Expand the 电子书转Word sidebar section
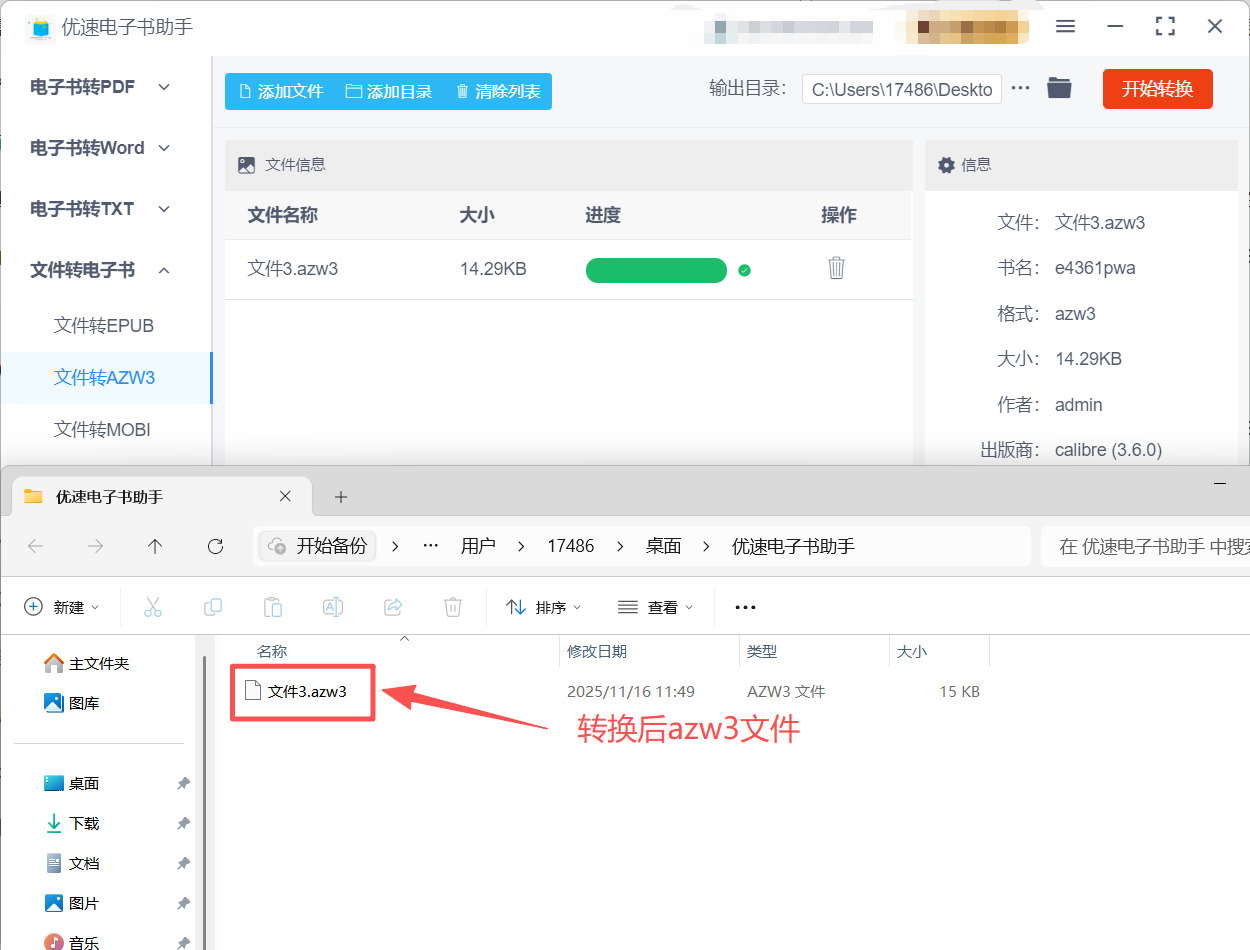The image size is (1250, 950). 100,148
